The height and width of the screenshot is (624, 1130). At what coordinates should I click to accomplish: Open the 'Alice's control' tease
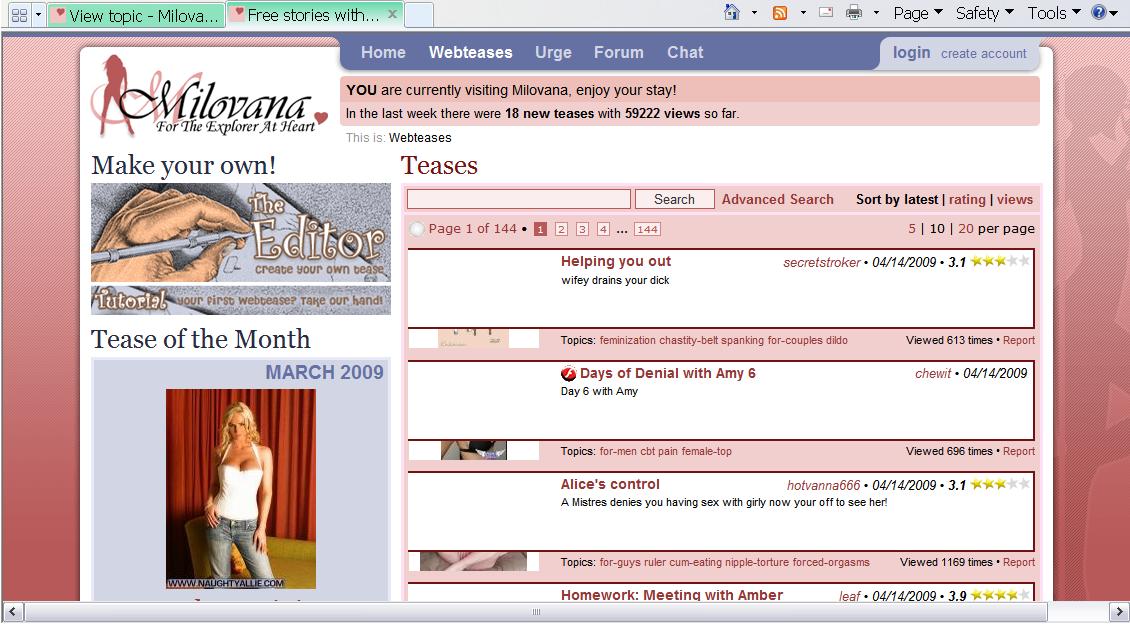click(x=610, y=484)
